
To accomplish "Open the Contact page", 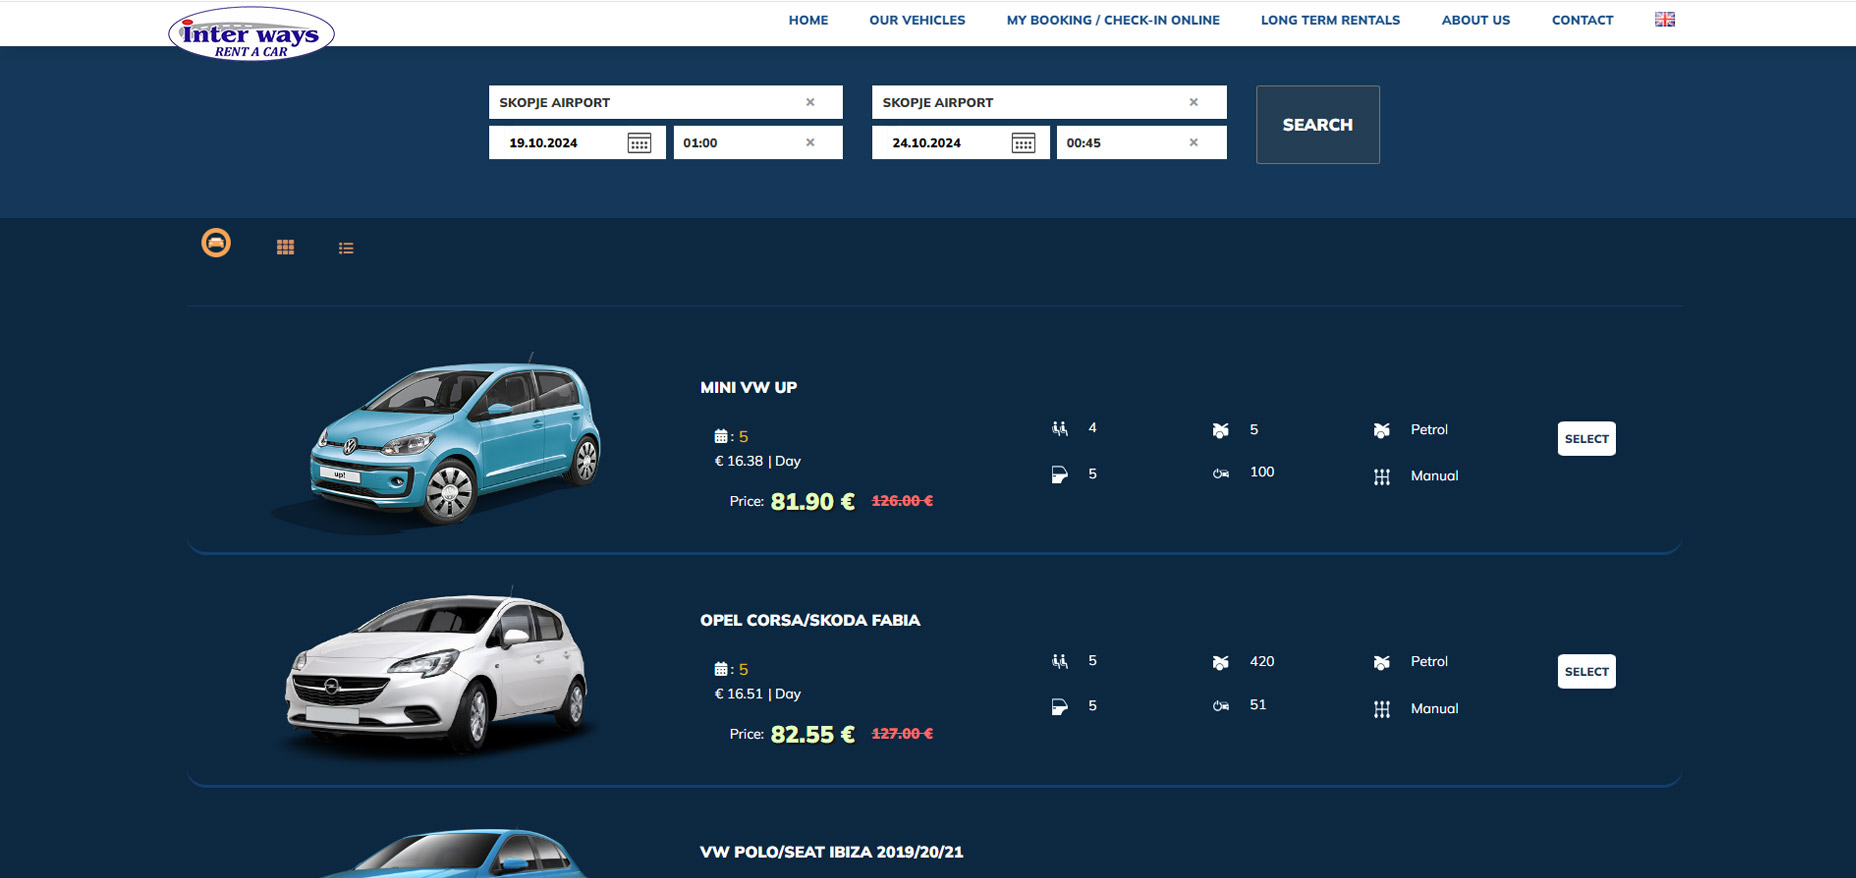I will [x=1582, y=20].
